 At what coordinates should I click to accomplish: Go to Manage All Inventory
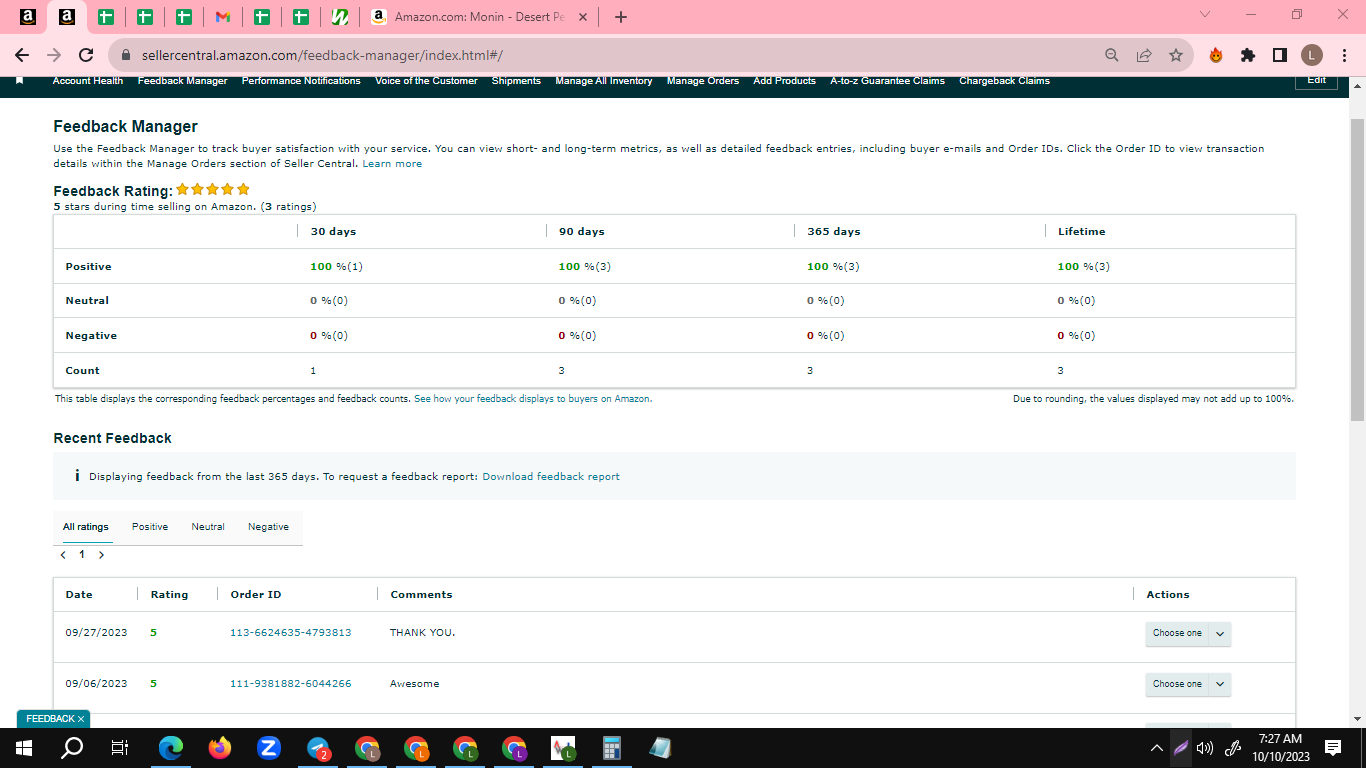click(x=604, y=81)
